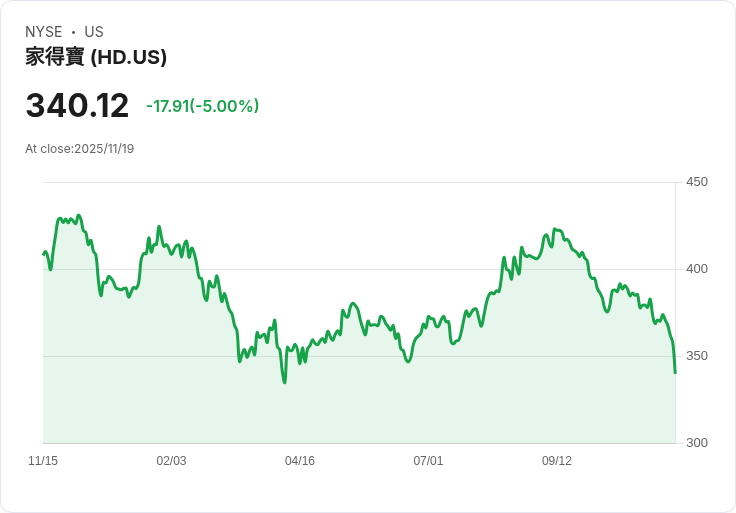
Task: Click the 350 y-axis label
Action: pyautogui.click(x=696, y=356)
